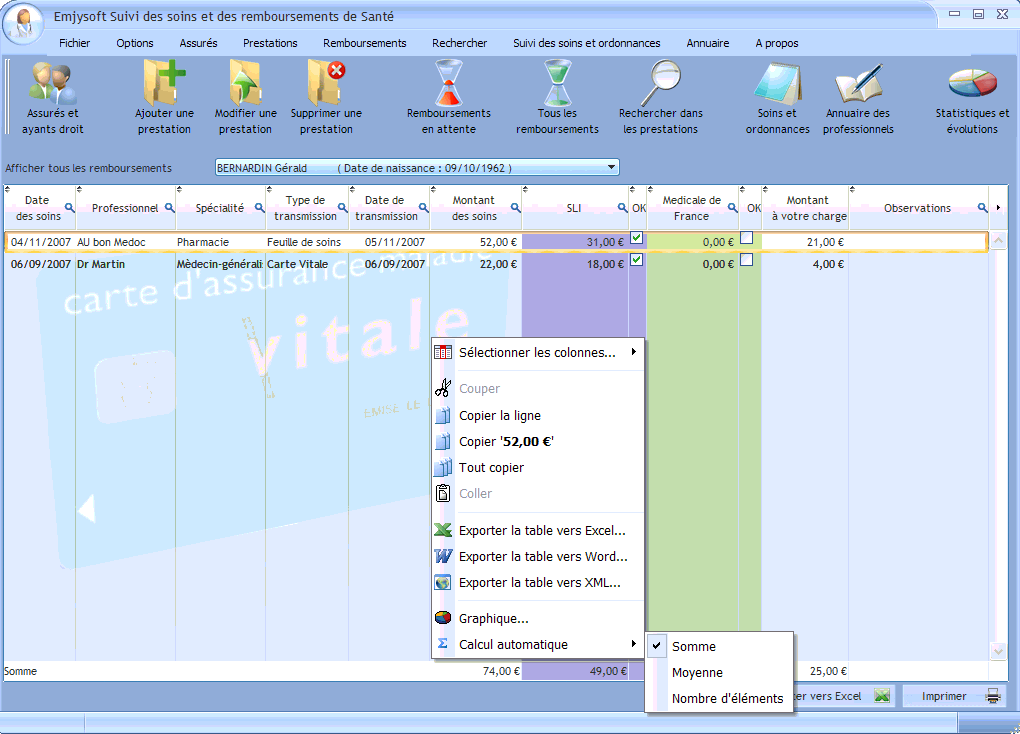Click search icon in Observations header

(x=982, y=208)
